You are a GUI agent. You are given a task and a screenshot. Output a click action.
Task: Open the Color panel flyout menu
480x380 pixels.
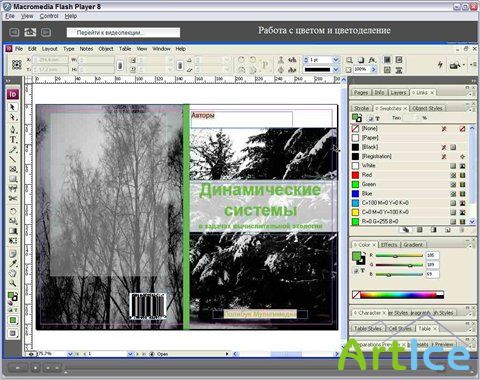click(470, 246)
